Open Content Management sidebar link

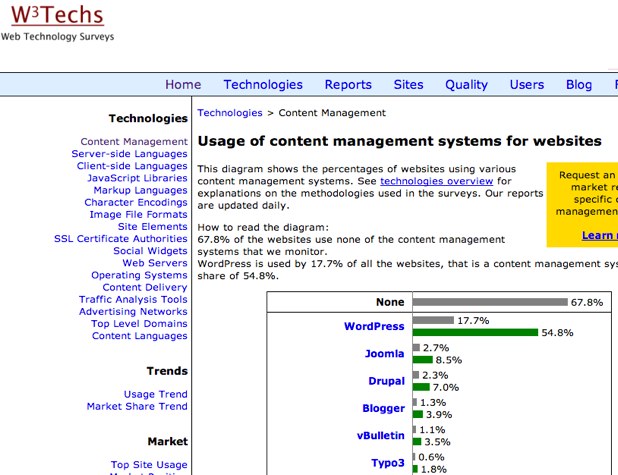[134, 142]
